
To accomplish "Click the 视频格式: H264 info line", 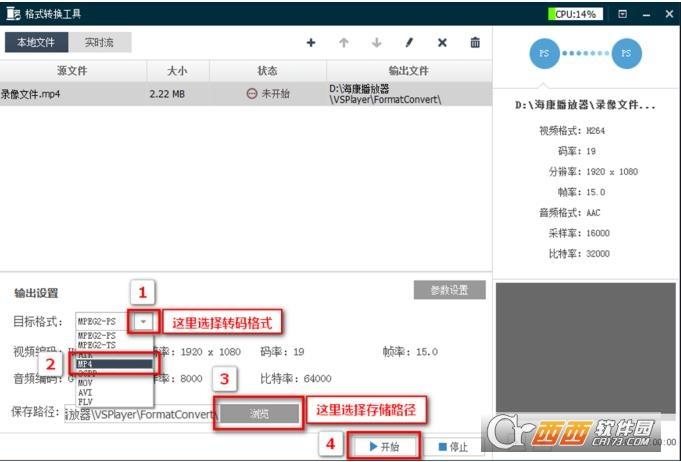I will pyautogui.click(x=572, y=131).
